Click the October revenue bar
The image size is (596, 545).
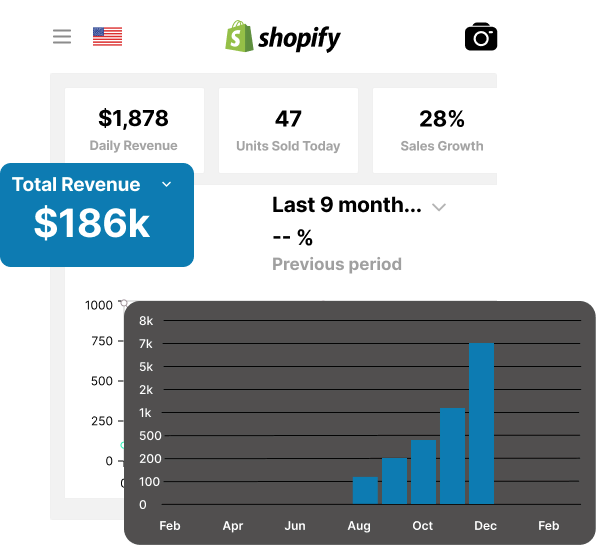pyautogui.click(x=423, y=472)
